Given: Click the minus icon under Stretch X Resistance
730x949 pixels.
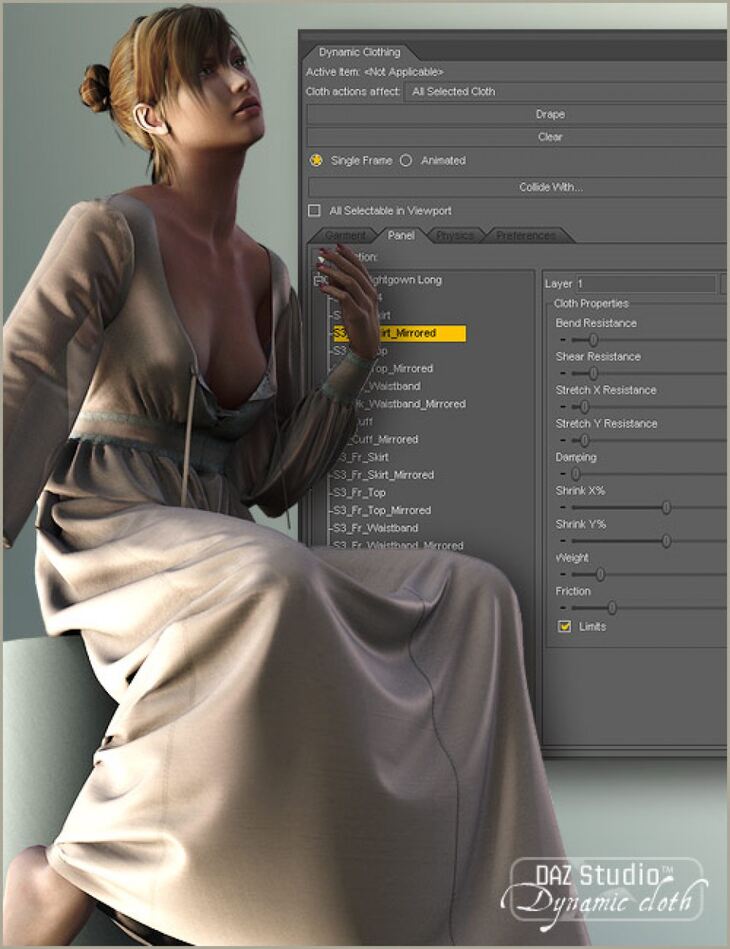Looking at the screenshot, I should pyautogui.click(x=563, y=407).
